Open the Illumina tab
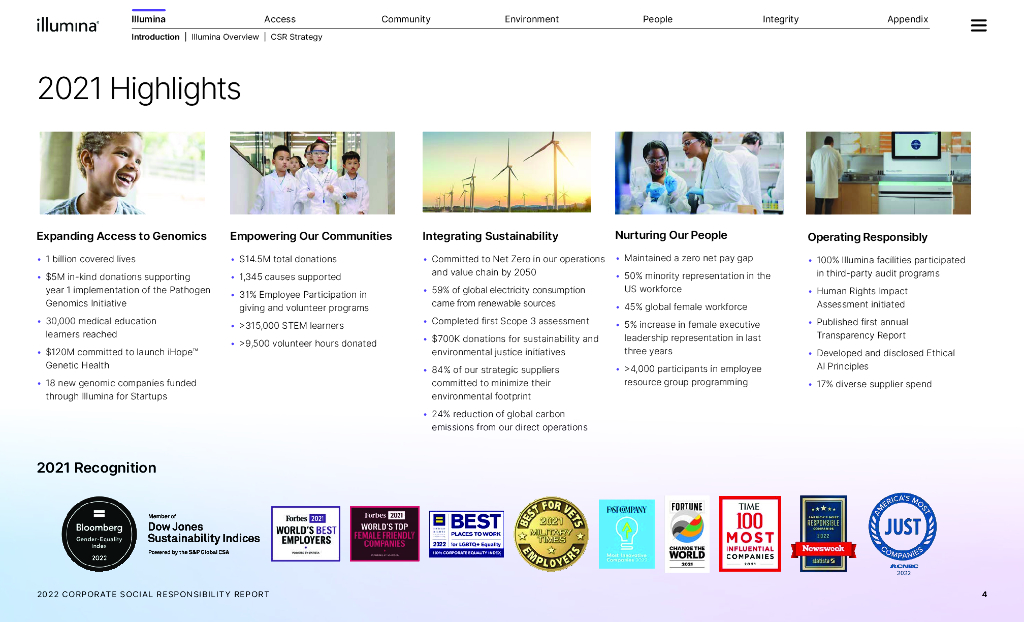The height and width of the screenshot is (622, 1024). click(148, 19)
